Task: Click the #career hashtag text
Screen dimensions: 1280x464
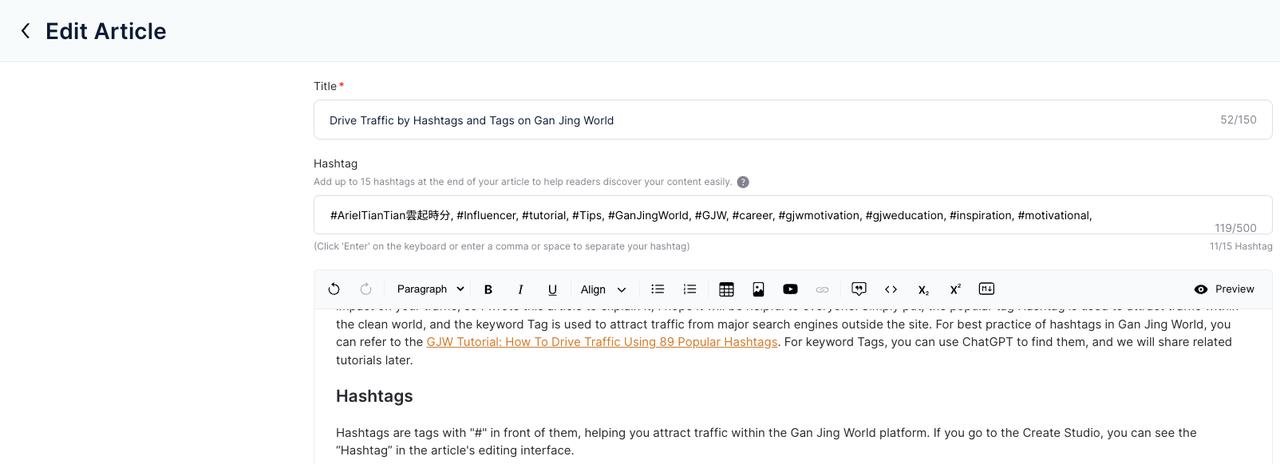Action: [x=752, y=215]
